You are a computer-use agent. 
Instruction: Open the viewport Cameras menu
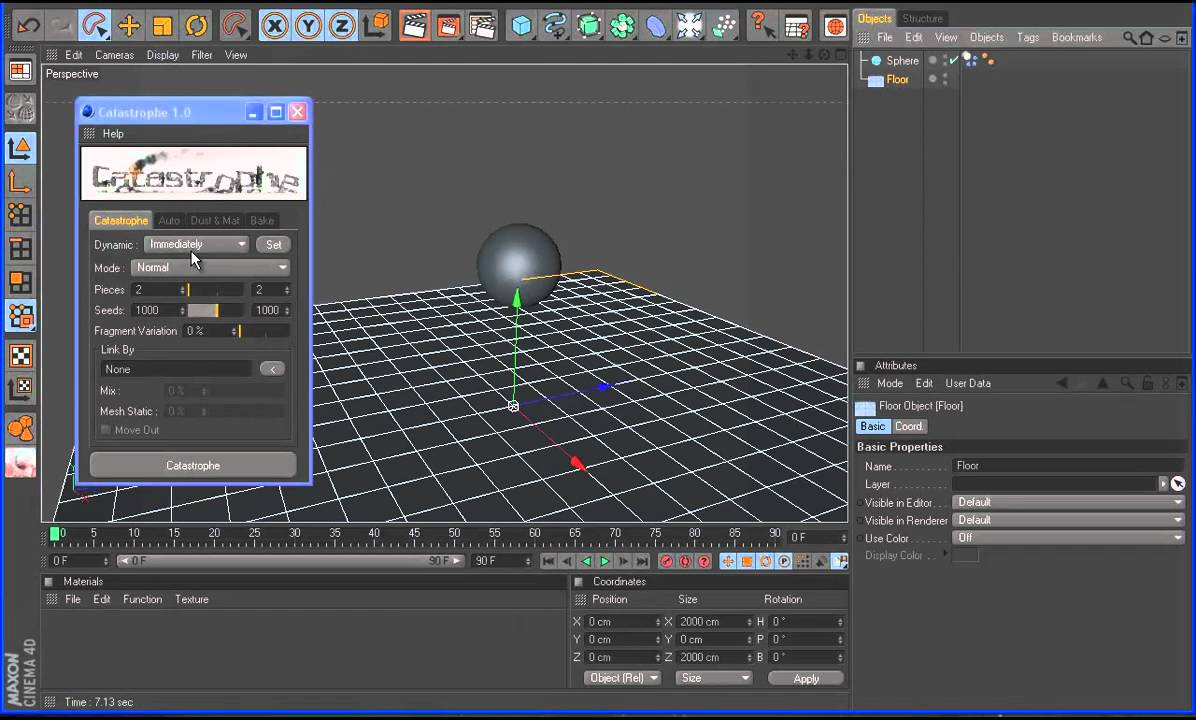tap(114, 55)
